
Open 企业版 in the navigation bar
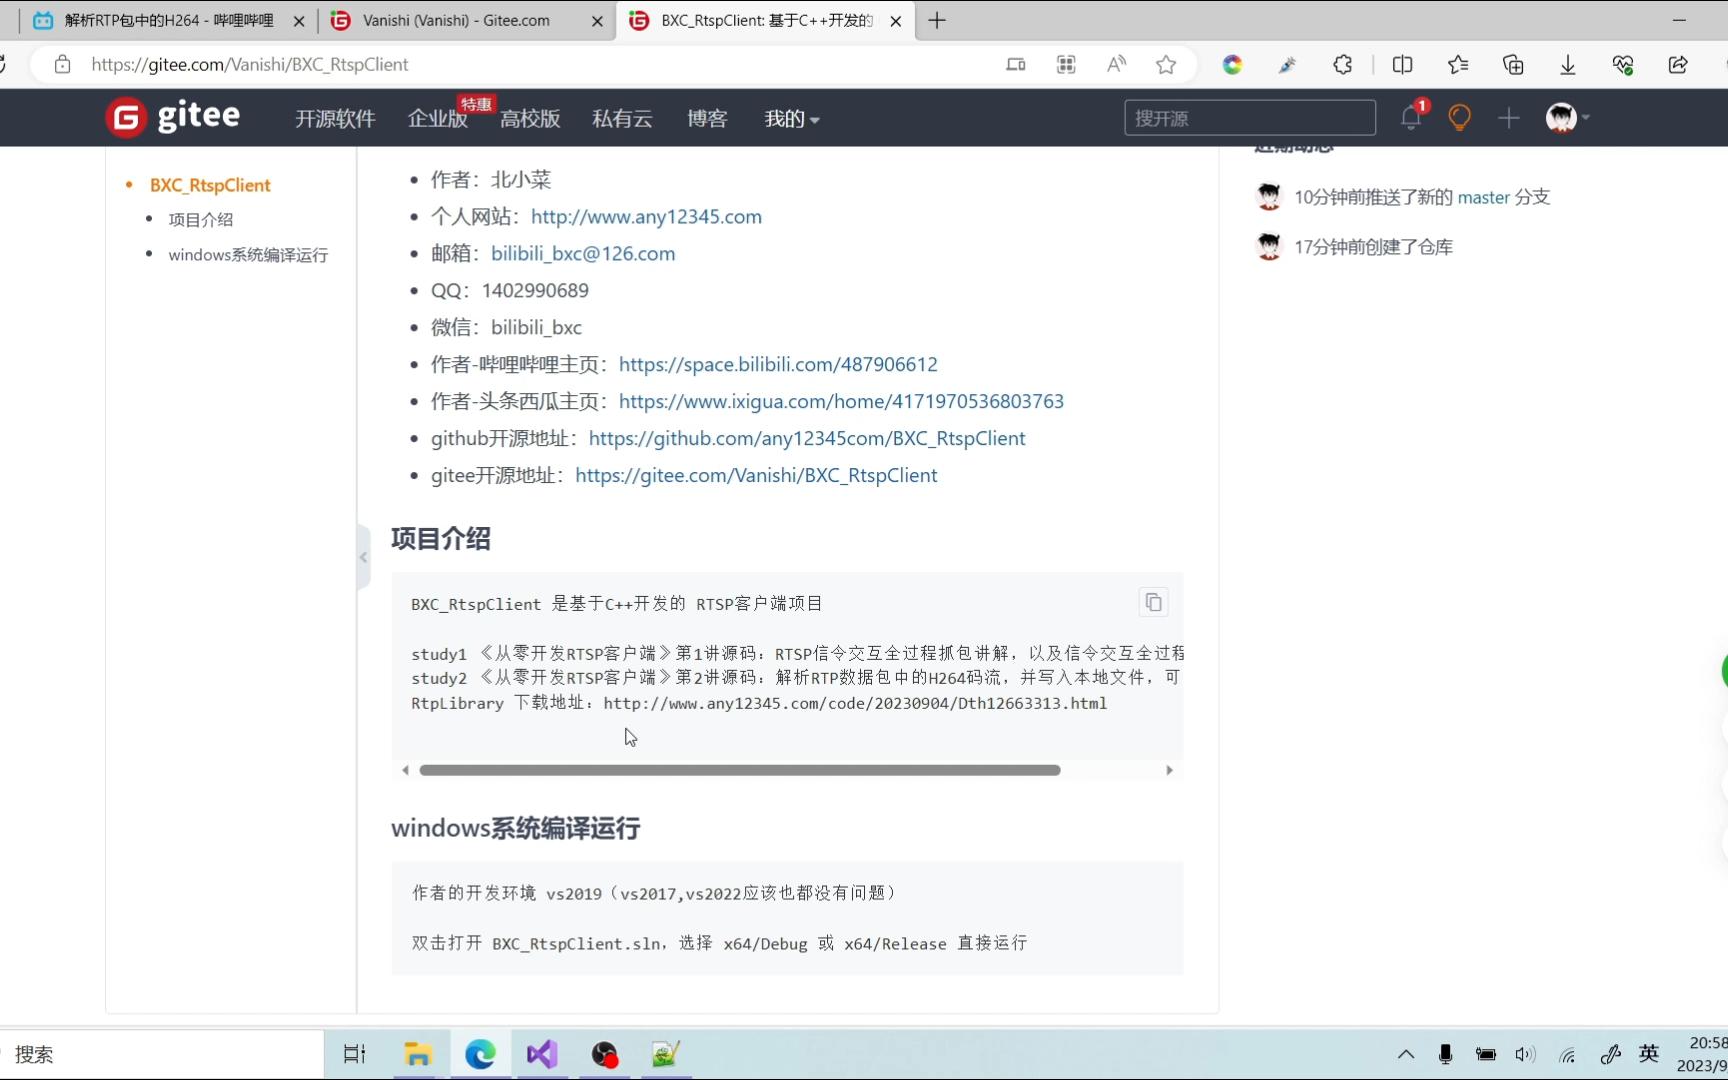tap(438, 119)
